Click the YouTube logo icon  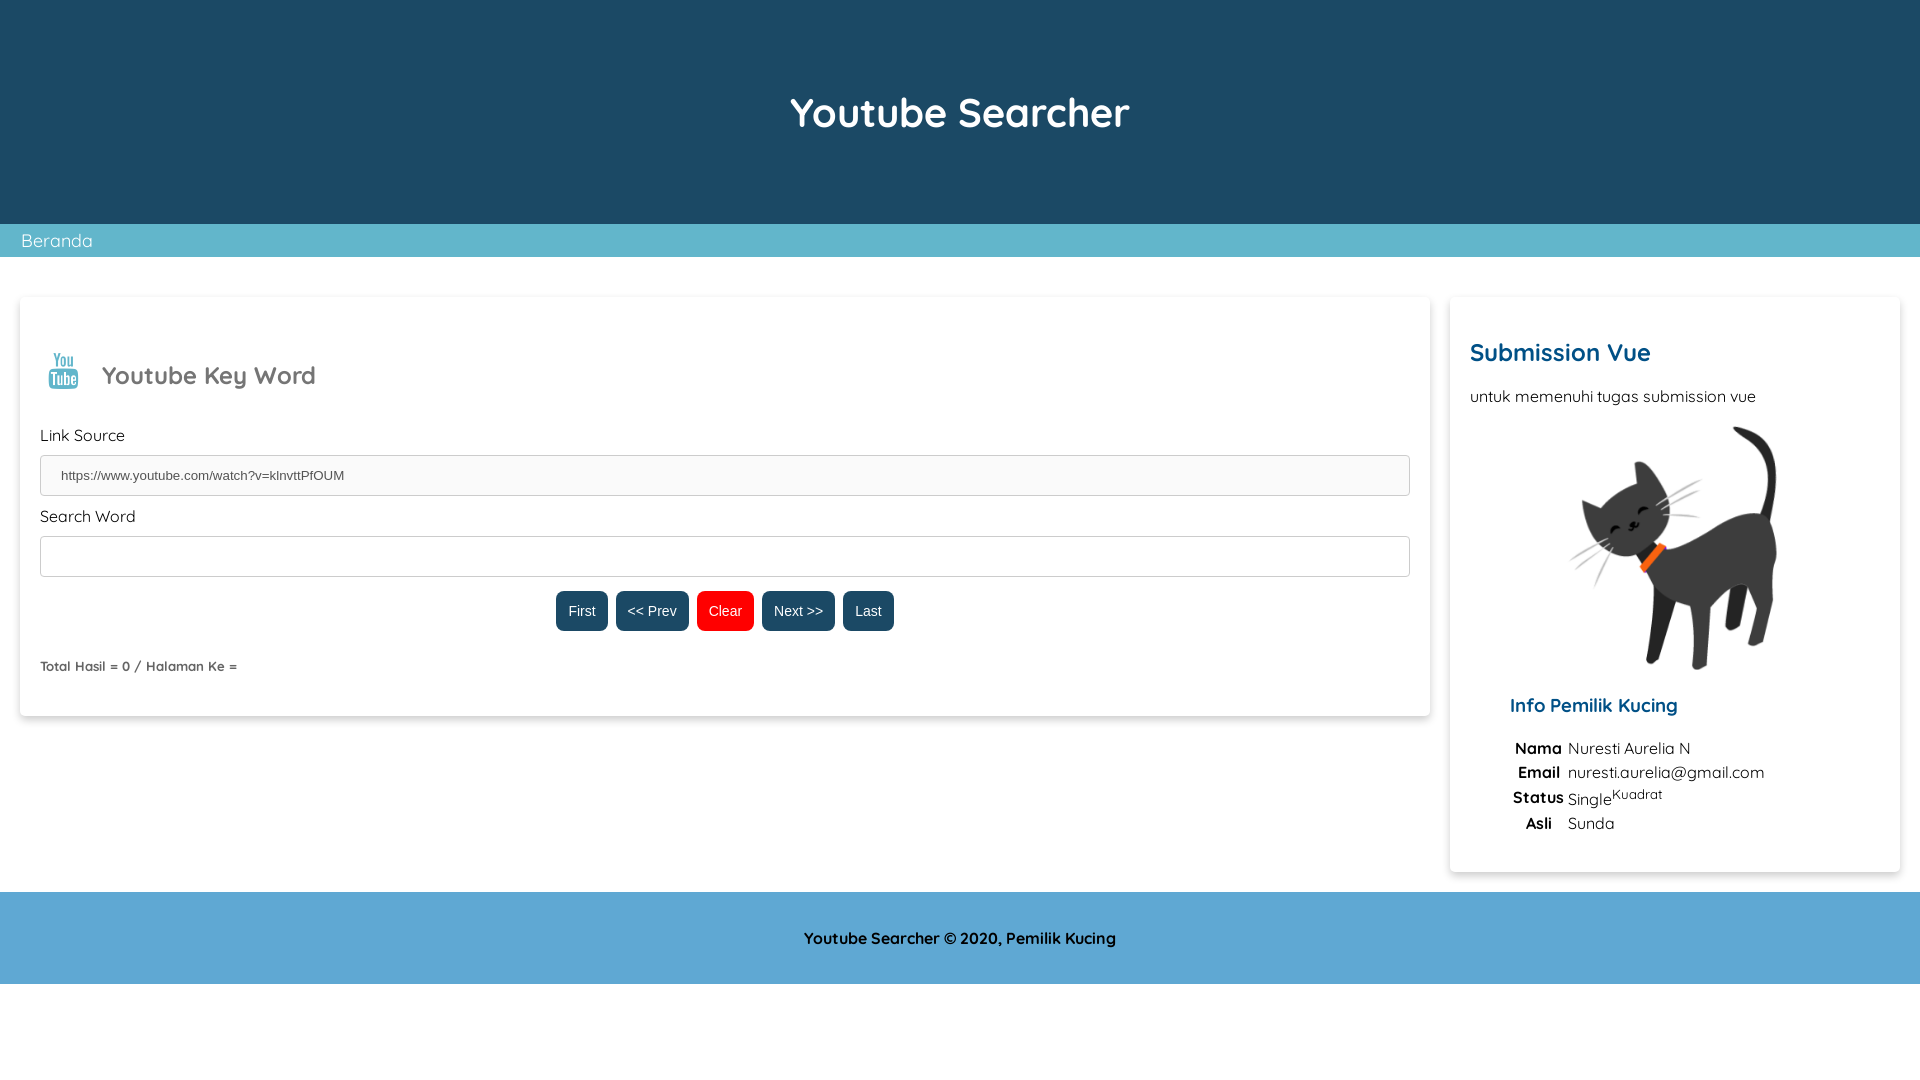pos(63,371)
